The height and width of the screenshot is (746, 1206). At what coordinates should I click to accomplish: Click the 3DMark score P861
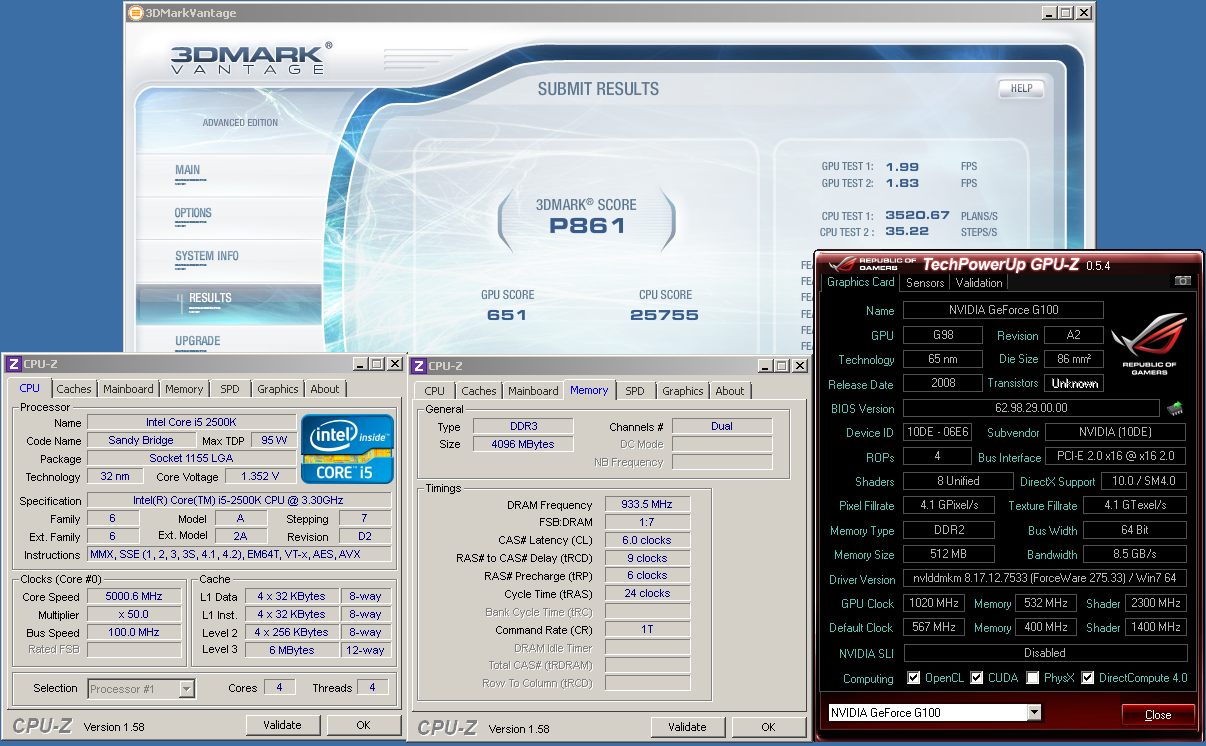[587, 226]
